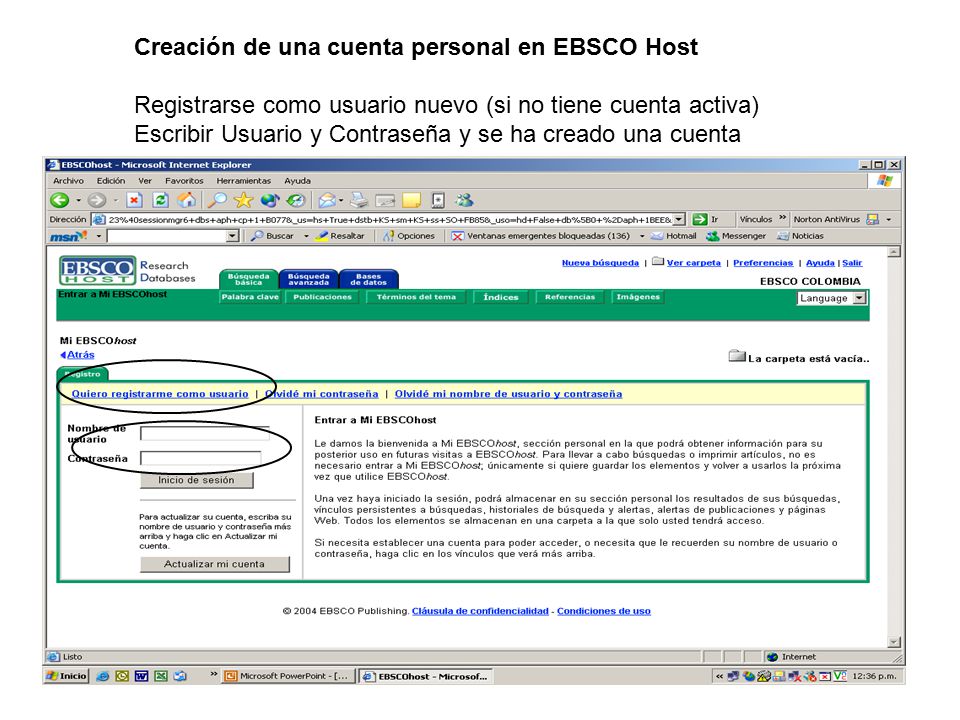
Task: Go to the Home page icon
Action: 186,200
